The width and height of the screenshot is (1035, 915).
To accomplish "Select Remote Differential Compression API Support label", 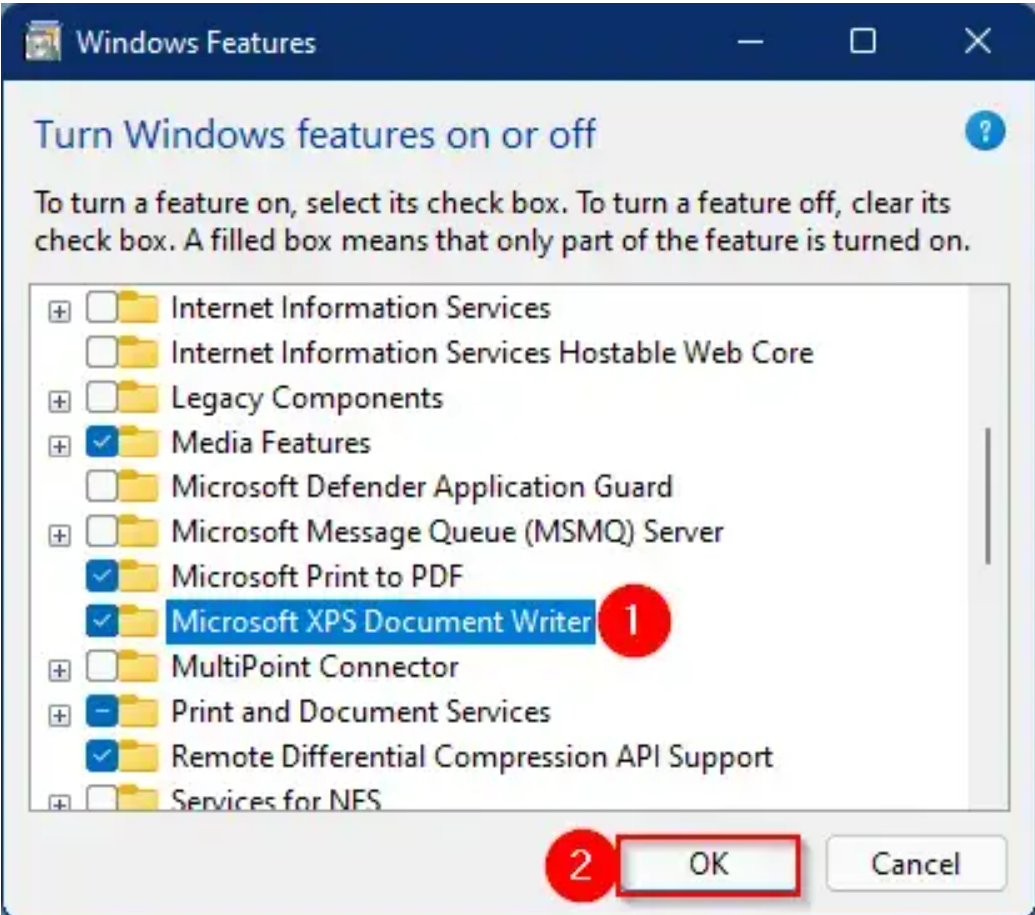I will 471,757.
